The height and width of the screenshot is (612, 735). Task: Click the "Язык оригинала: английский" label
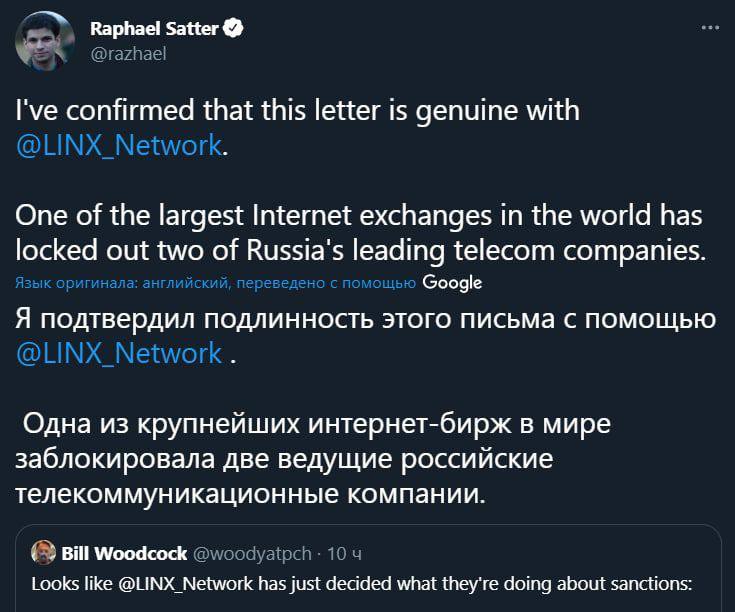[123, 283]
